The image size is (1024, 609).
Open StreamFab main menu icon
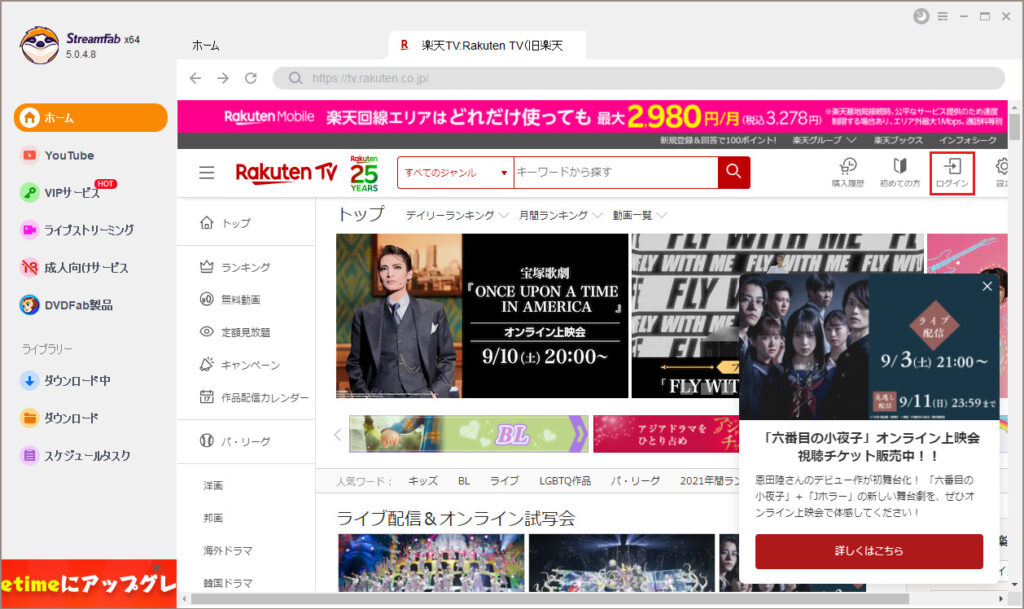click(x=942, y=16)
